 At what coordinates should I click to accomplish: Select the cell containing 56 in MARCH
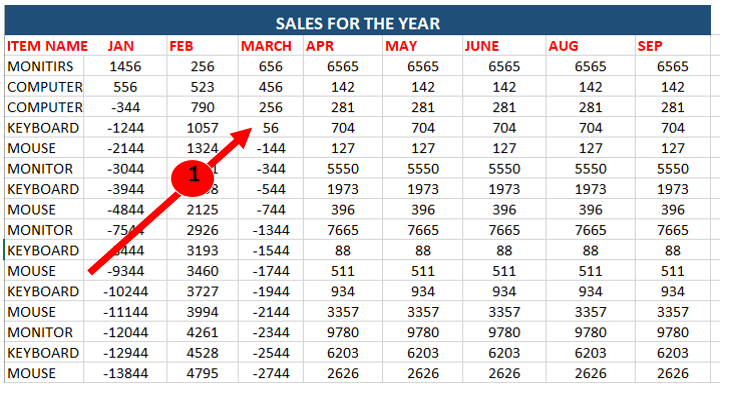(x=271, y=128)
